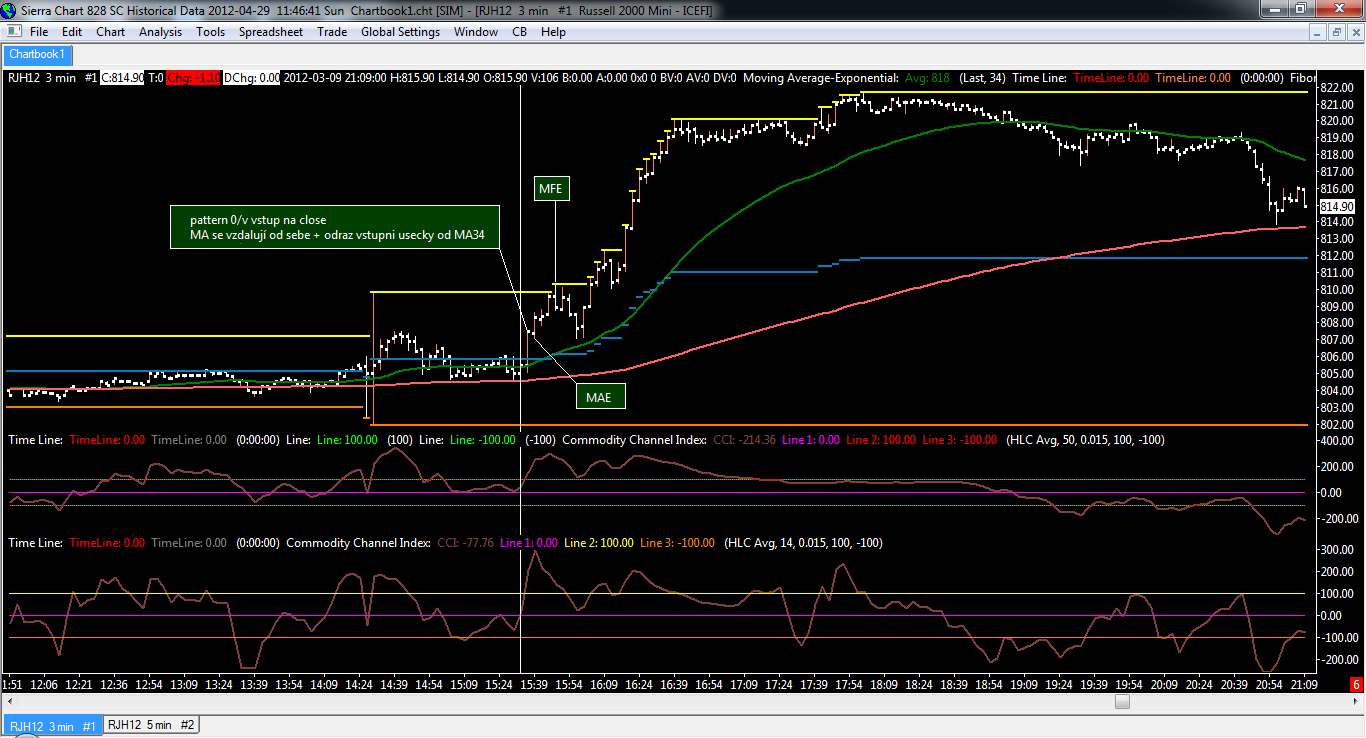Click the 'L:814.90' low value in header
This screenshot has height=738, width=1366.
(460, 77)
